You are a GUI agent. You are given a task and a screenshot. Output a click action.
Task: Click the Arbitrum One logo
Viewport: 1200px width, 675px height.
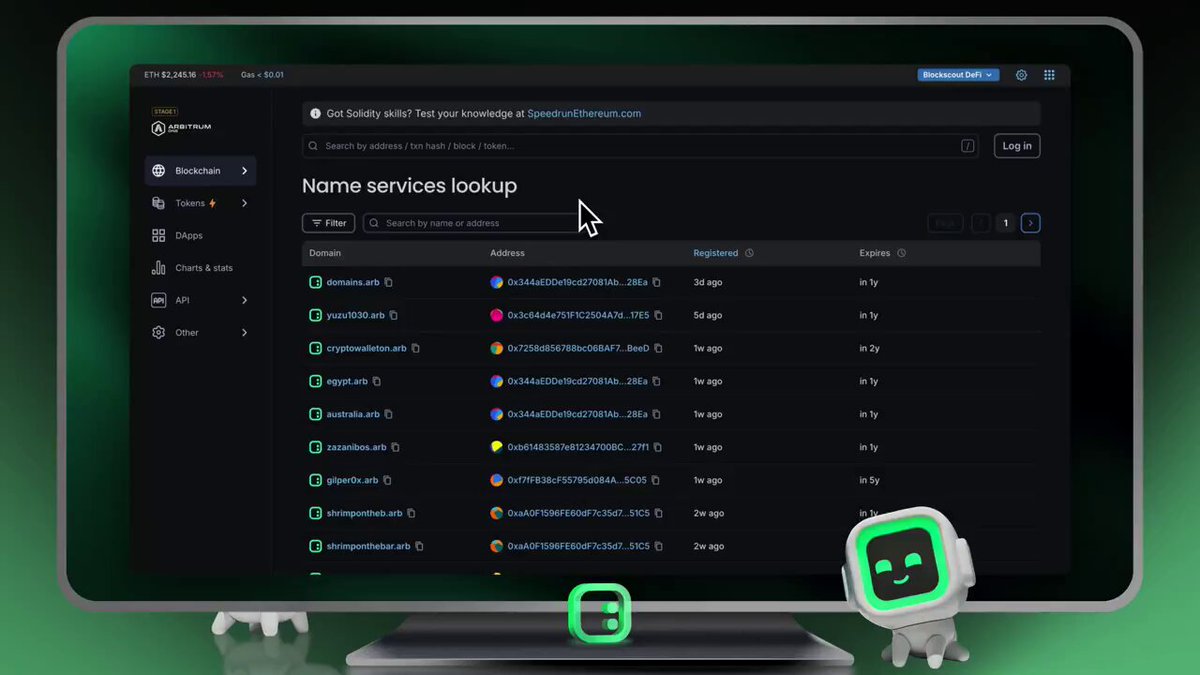click(181, 128)
